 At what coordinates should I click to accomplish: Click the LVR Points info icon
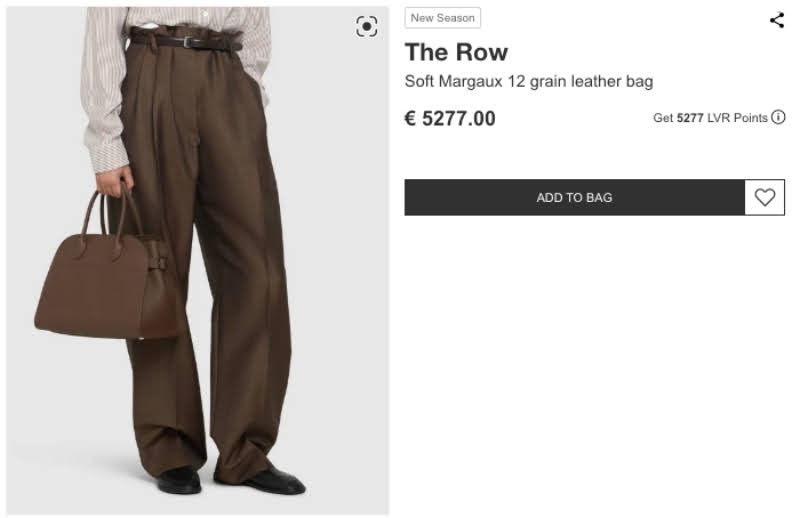[778, 117]
